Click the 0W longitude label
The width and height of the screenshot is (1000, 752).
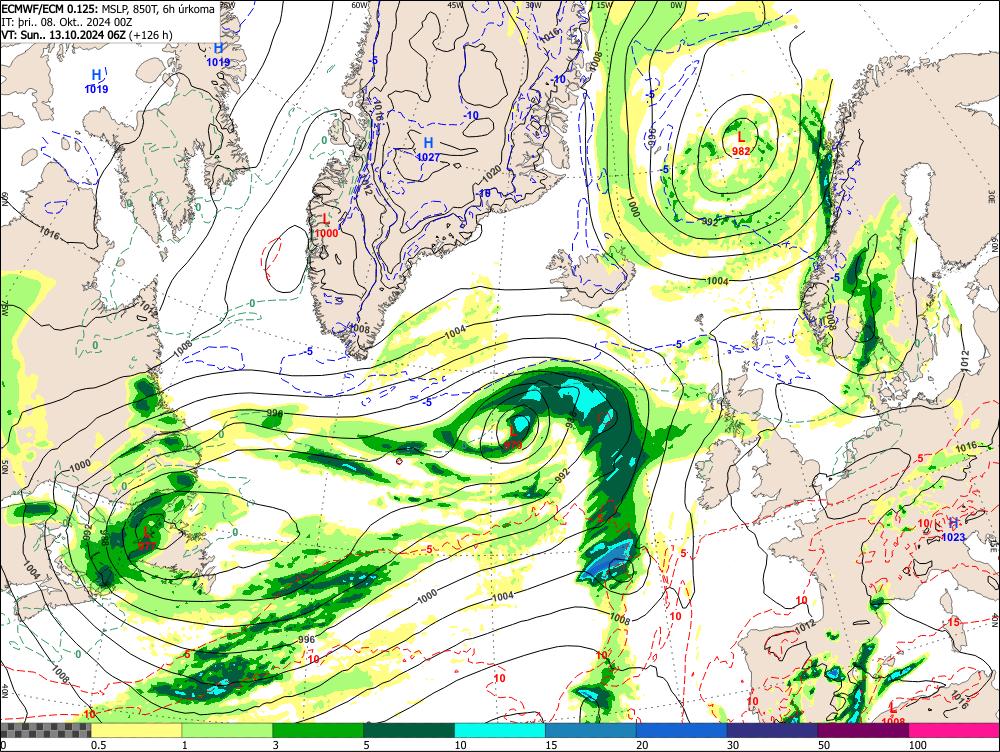click(676, 4)
